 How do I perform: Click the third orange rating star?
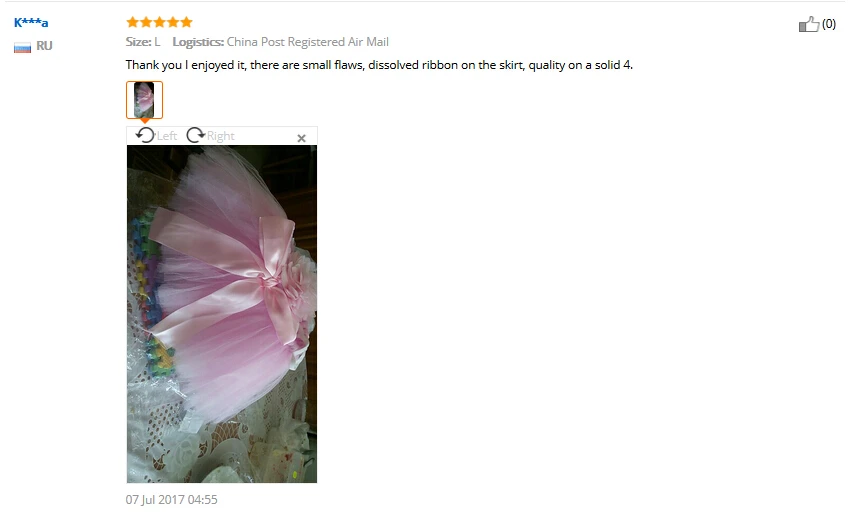[159, 22]
